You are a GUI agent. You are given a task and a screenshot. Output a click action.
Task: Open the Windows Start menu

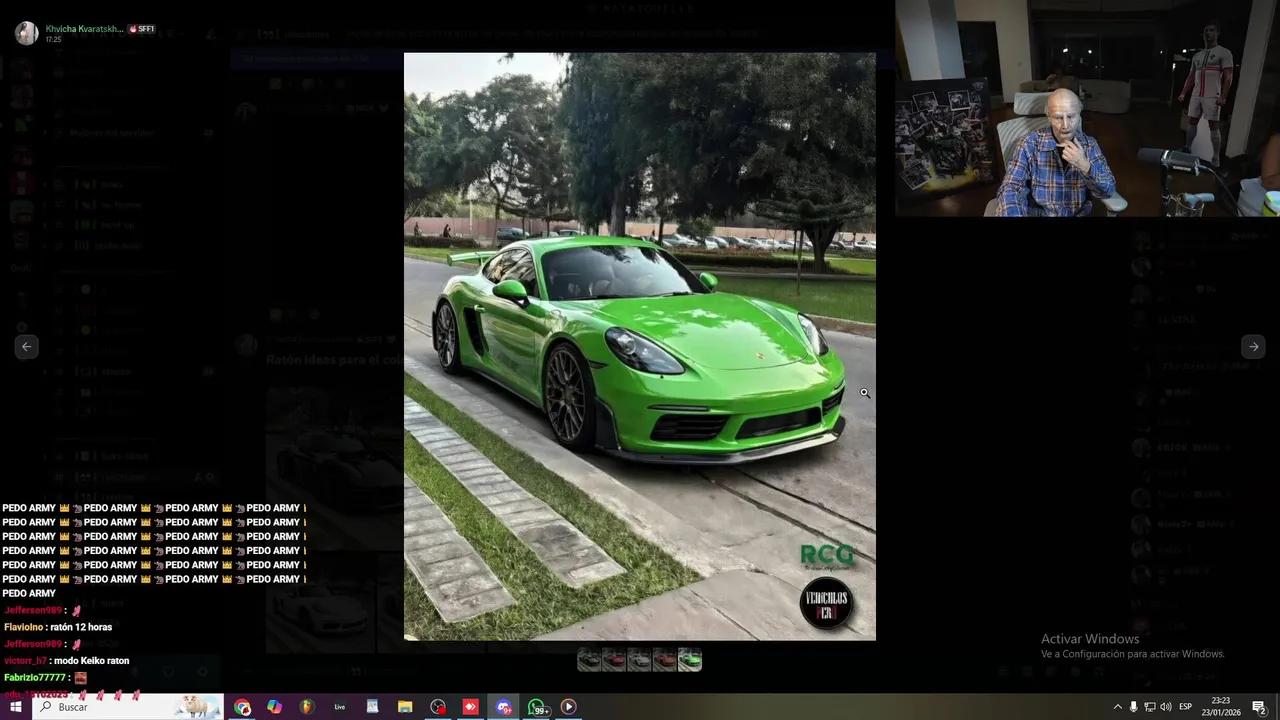(x=14, y=707)
